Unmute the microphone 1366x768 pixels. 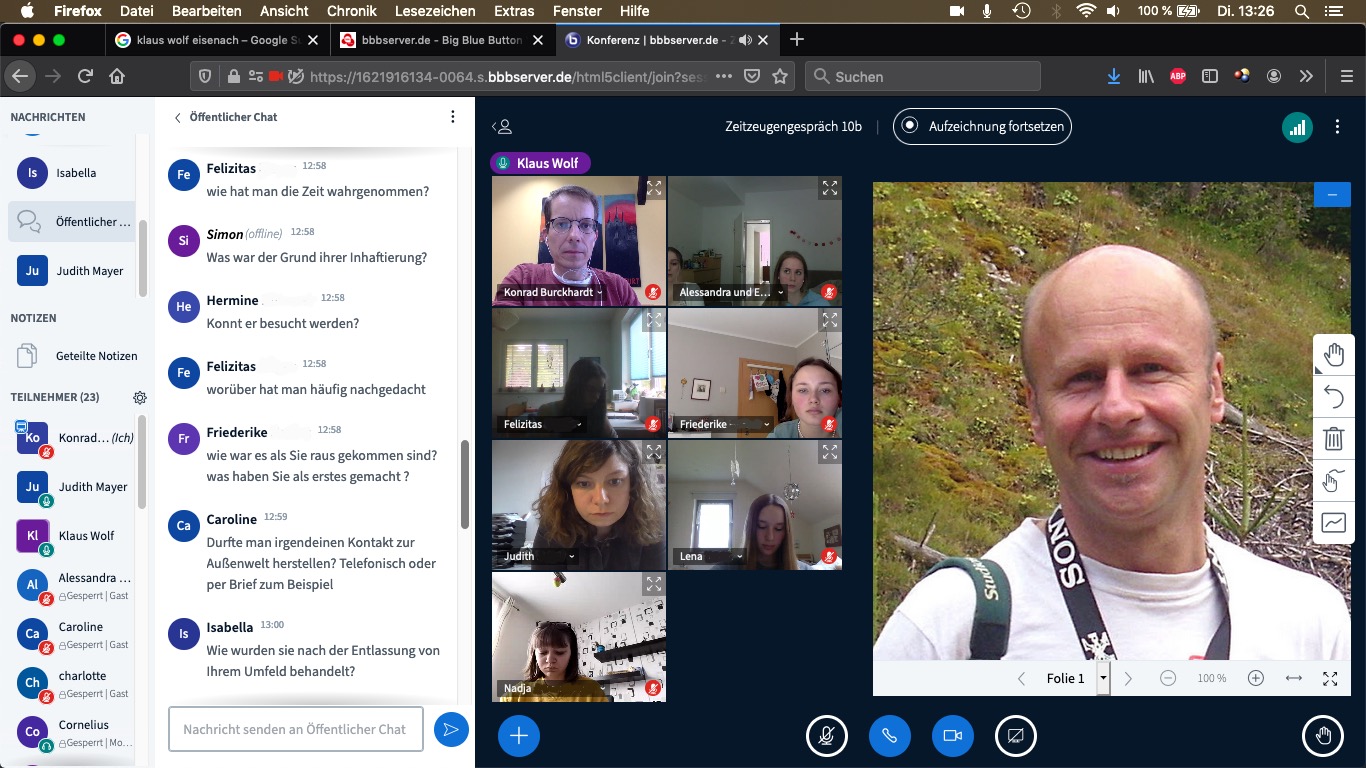click(827, 736)
